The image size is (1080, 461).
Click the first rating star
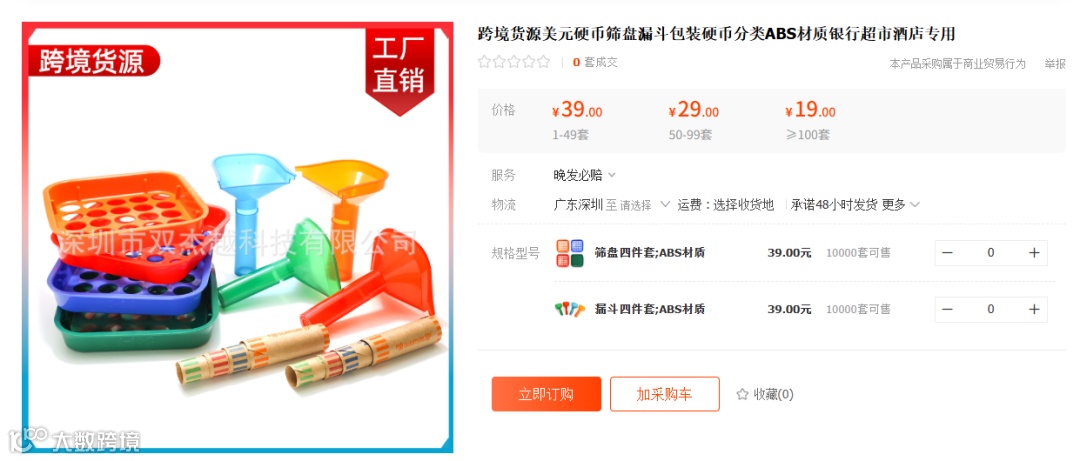coord(484,62)
